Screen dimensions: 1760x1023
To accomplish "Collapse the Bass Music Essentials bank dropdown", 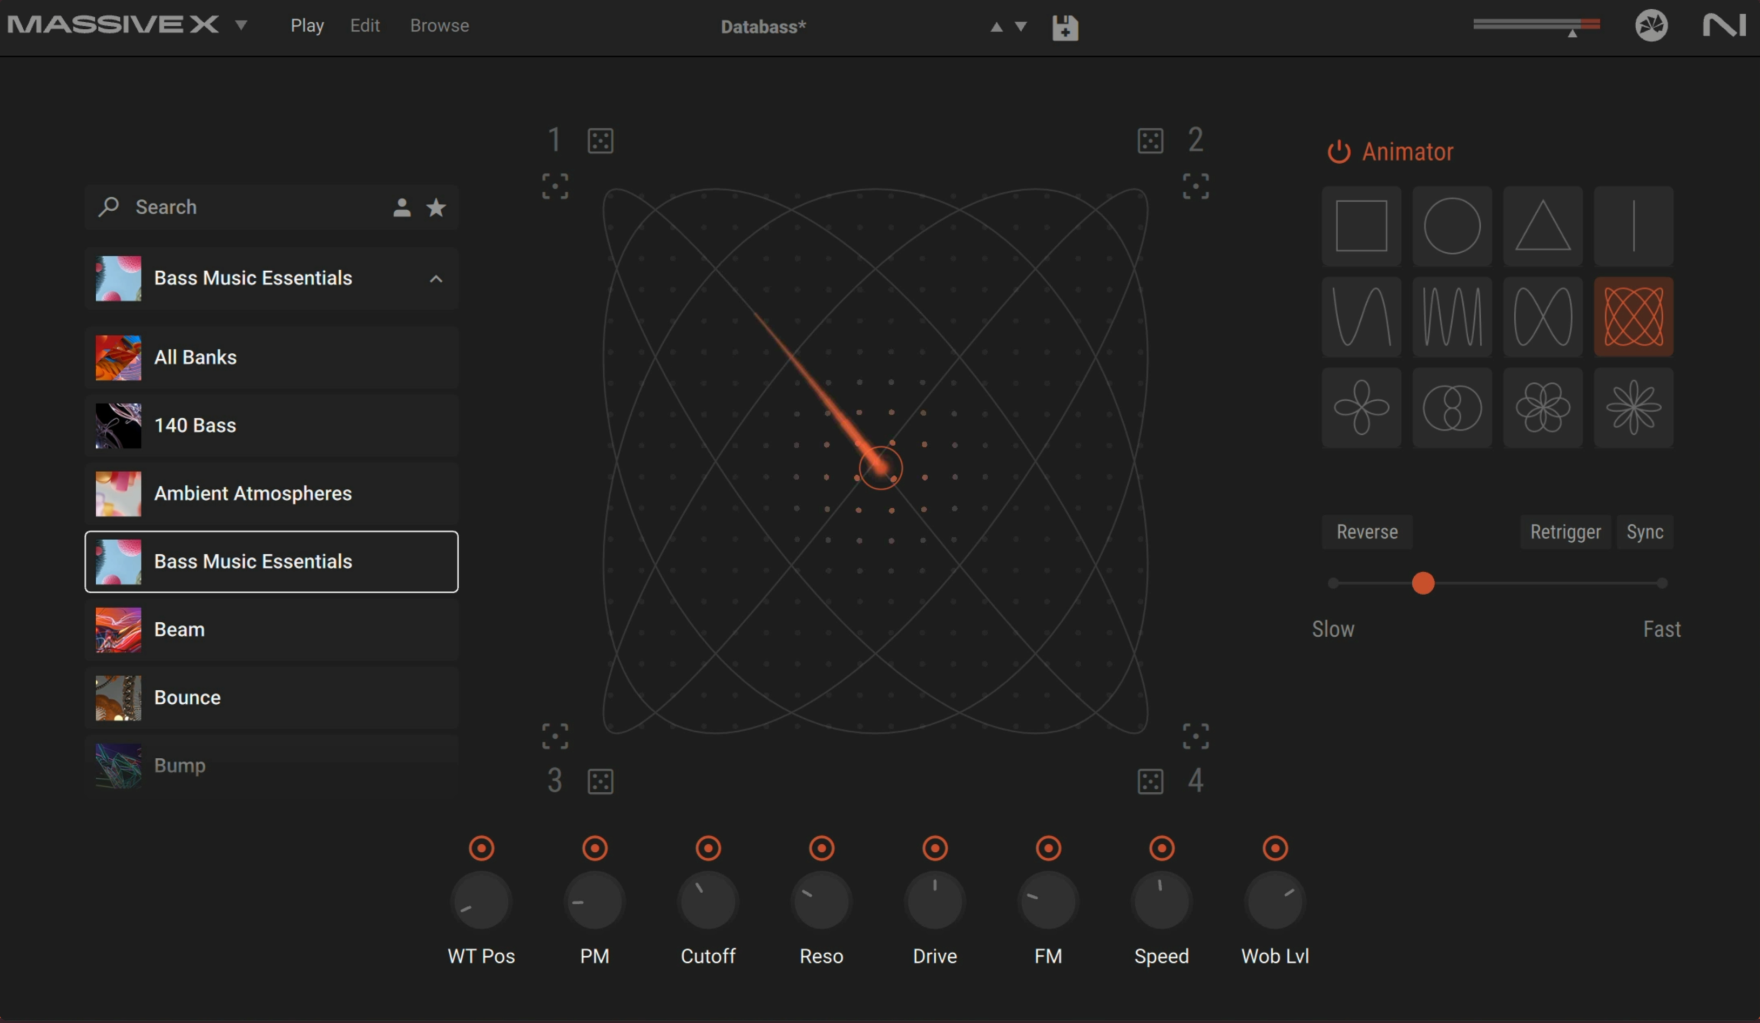I will (436, 279).
